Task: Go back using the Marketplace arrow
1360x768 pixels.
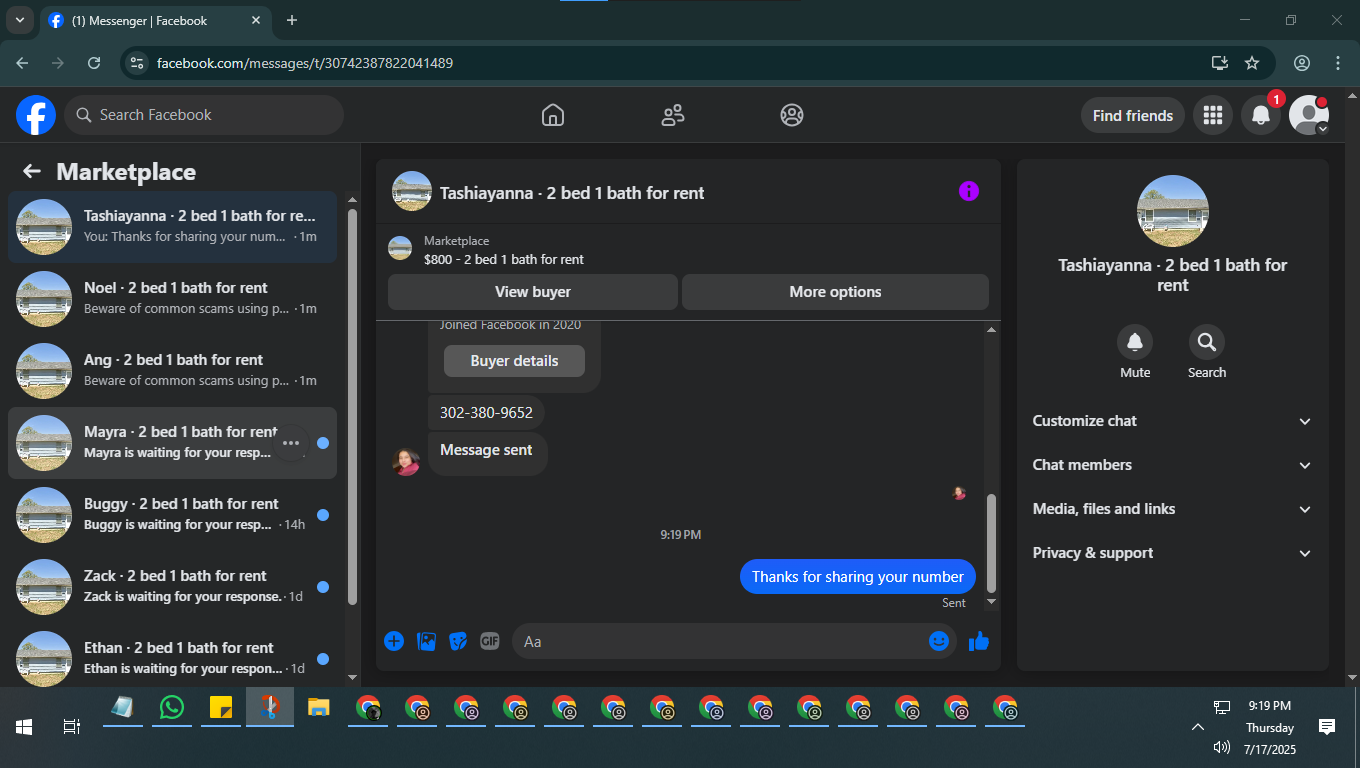Action: (x=32, y=171)
